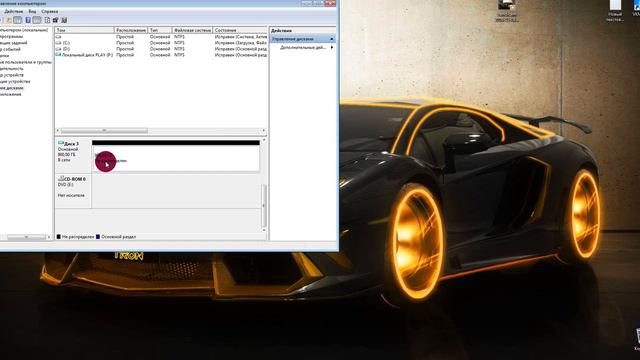Select the (D:) volume row
The height and width of the screenshot is (360, 640).
tap(161, 49)
